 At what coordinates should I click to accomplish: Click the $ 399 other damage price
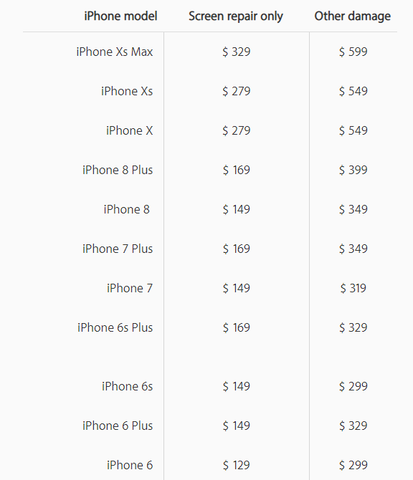click(x=353, y=170)
